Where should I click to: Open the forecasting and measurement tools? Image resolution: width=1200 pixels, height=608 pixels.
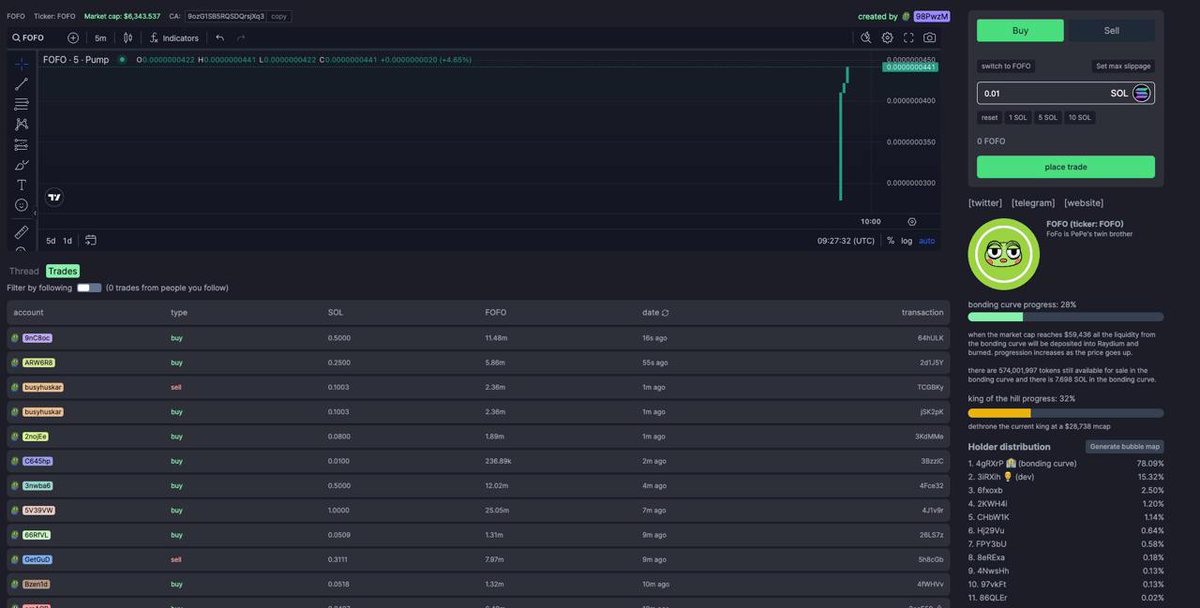point(21,144)
